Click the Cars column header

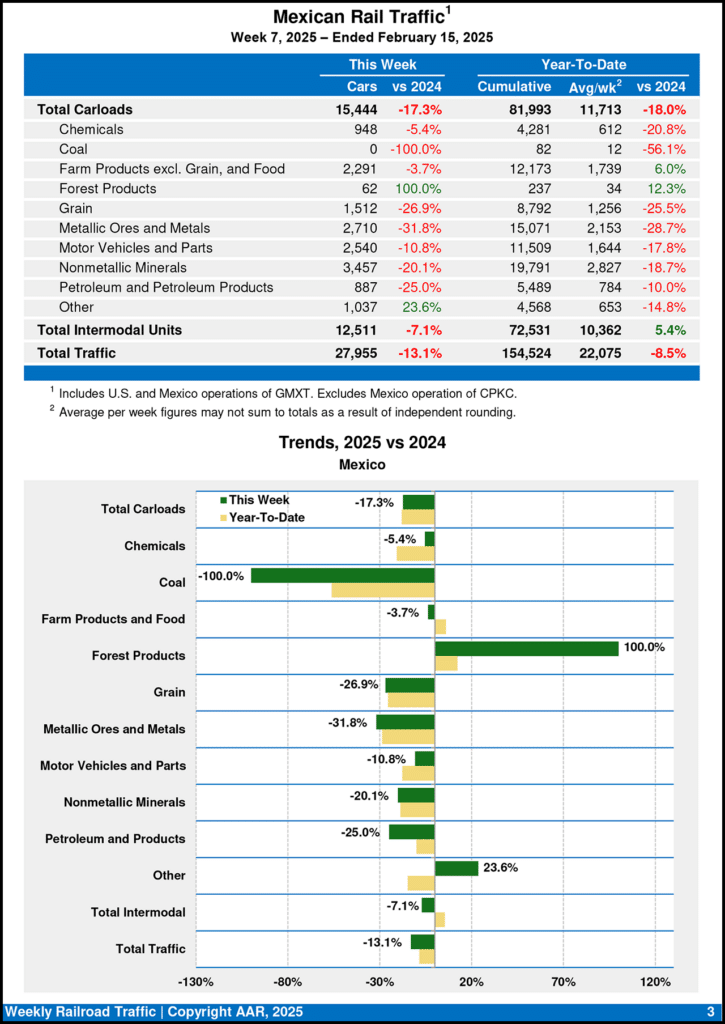pyautogui.click(x=362, y=87)
